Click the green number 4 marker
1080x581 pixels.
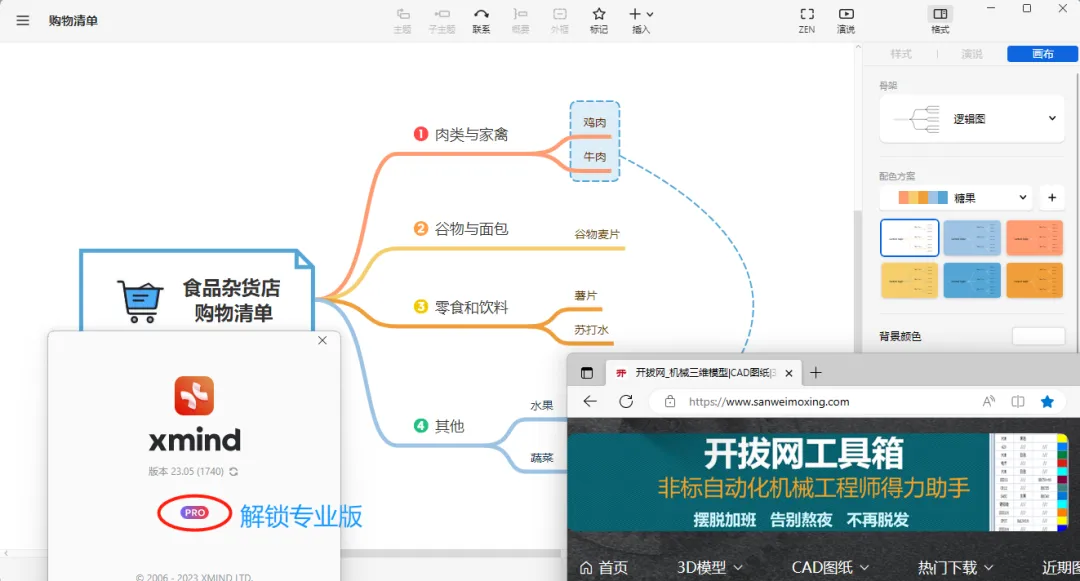[421, 425]
